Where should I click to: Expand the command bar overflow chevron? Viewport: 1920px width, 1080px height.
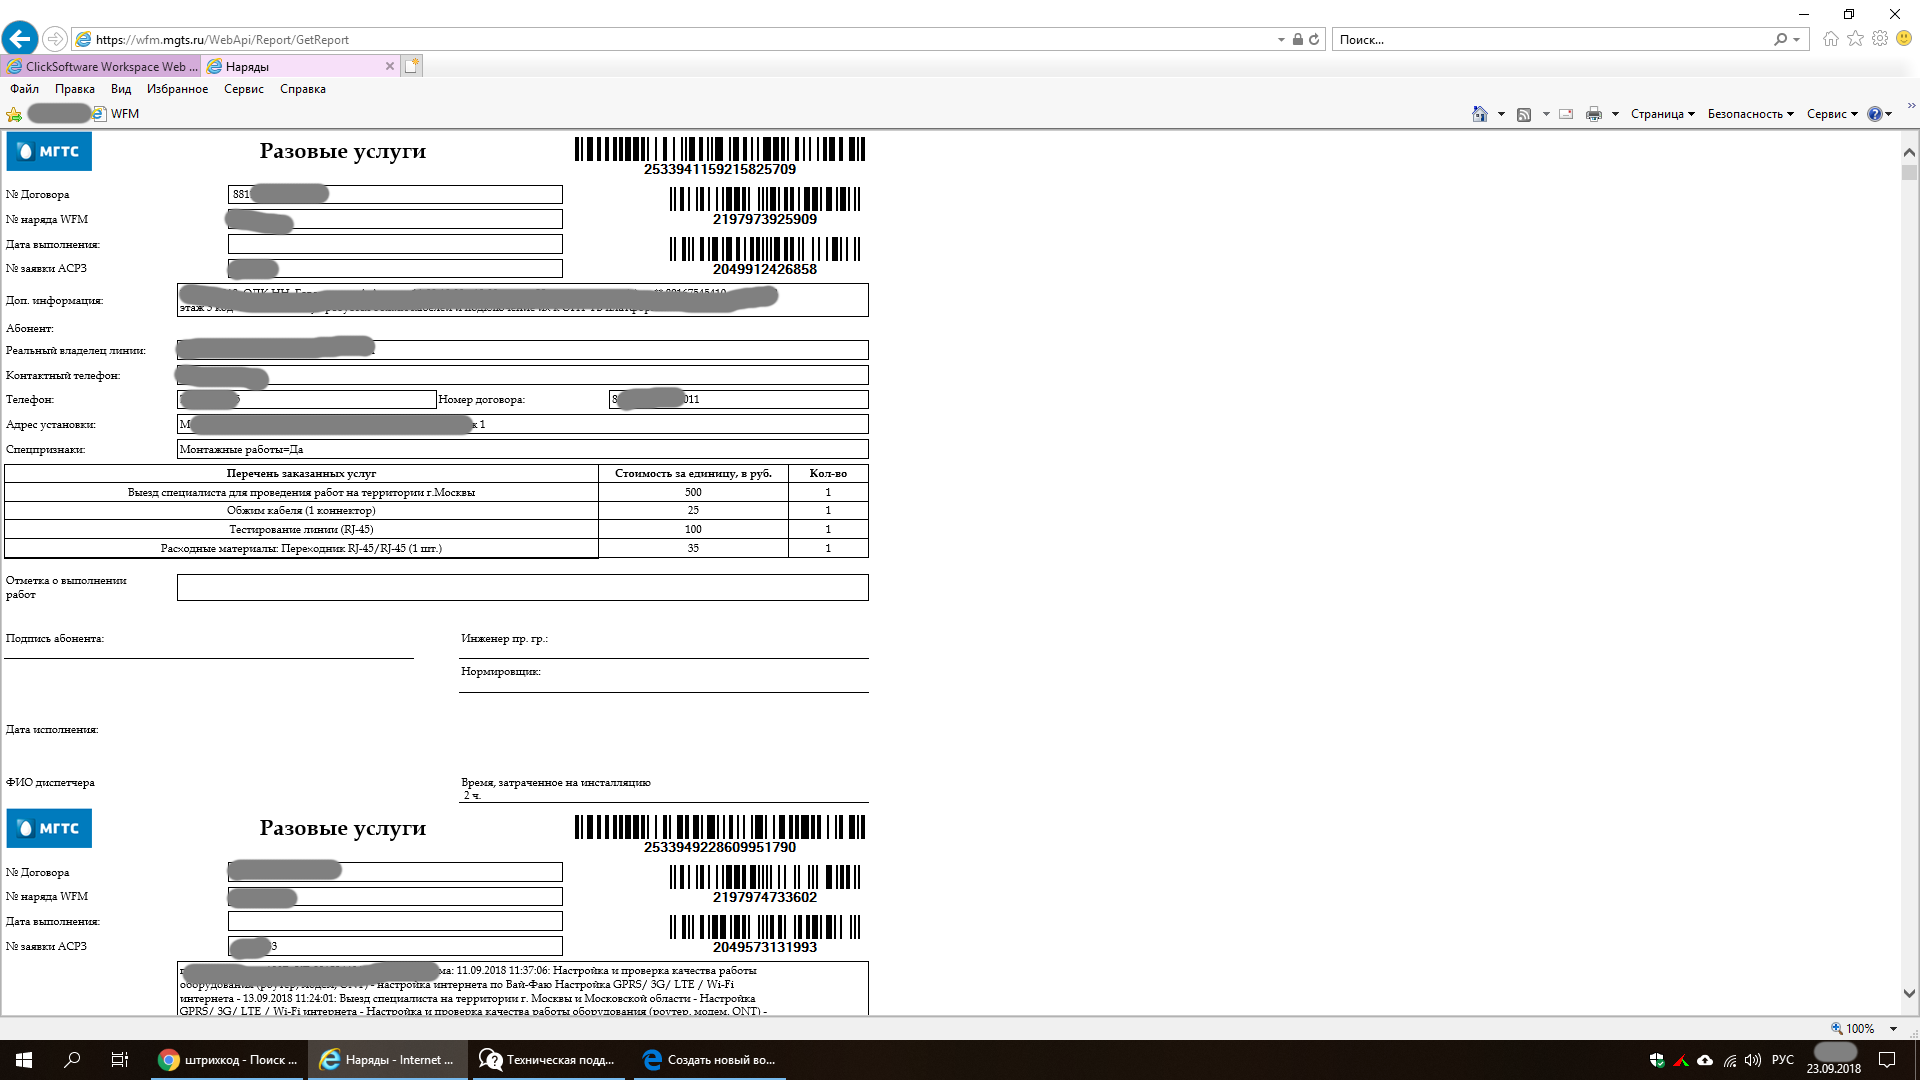click(x=1911, y=105)
